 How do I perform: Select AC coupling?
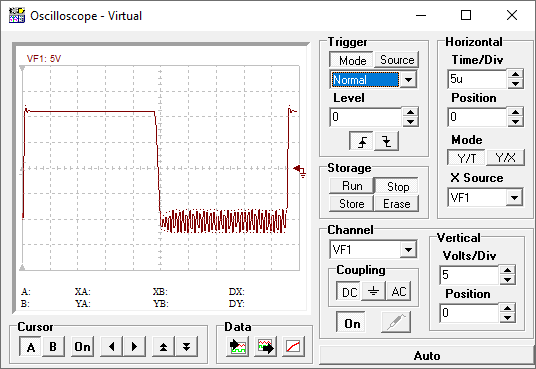pos(399,291)
